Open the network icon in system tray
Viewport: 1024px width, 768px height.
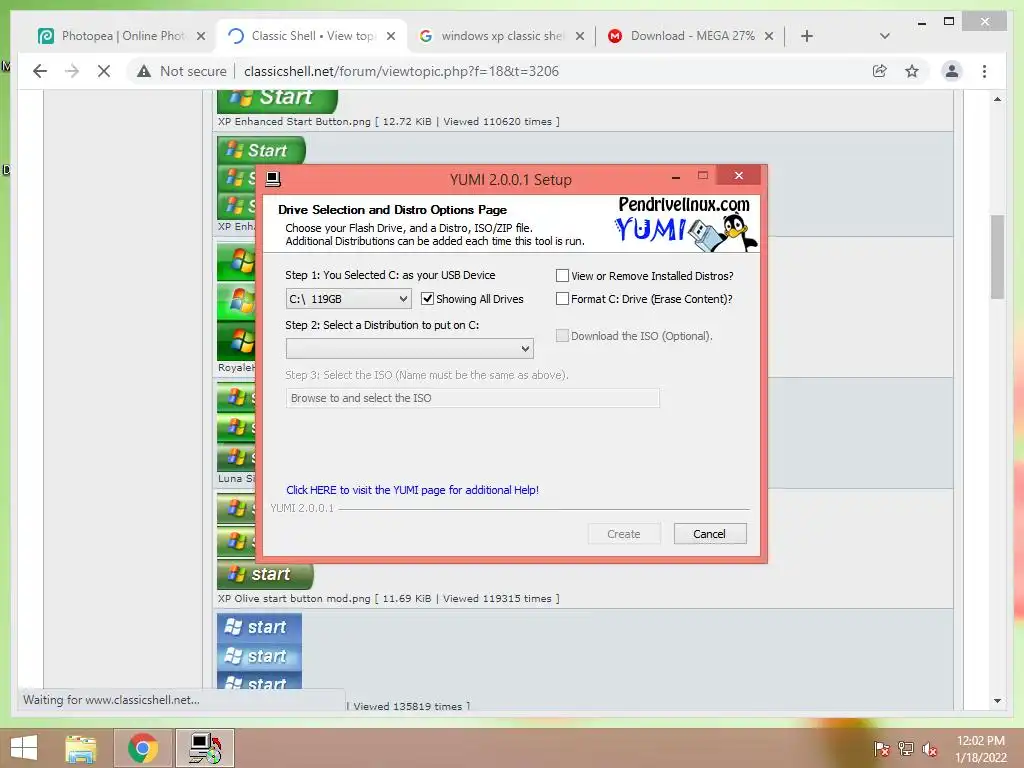pyautogui.click(x=906, y=749)
